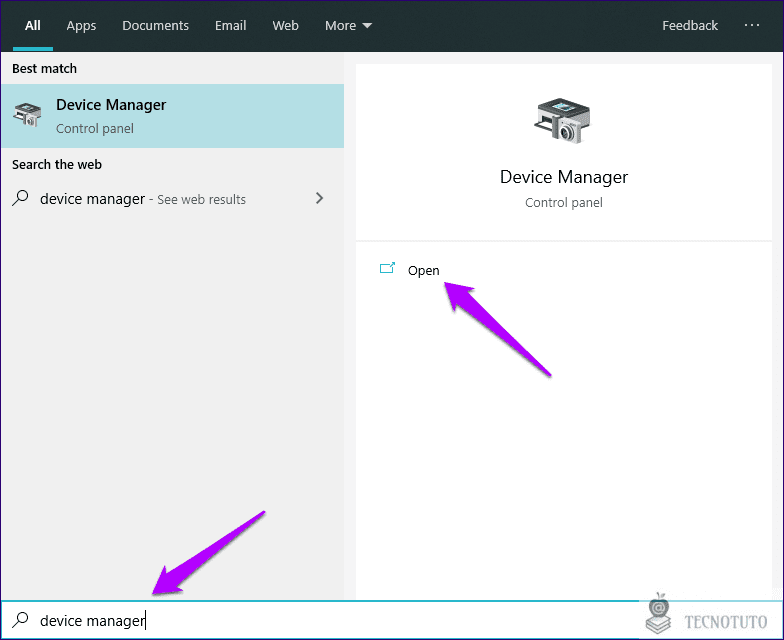Screen dimensions: 784x640
Task: Click Open to launch Device Manager
Action: 424,270
